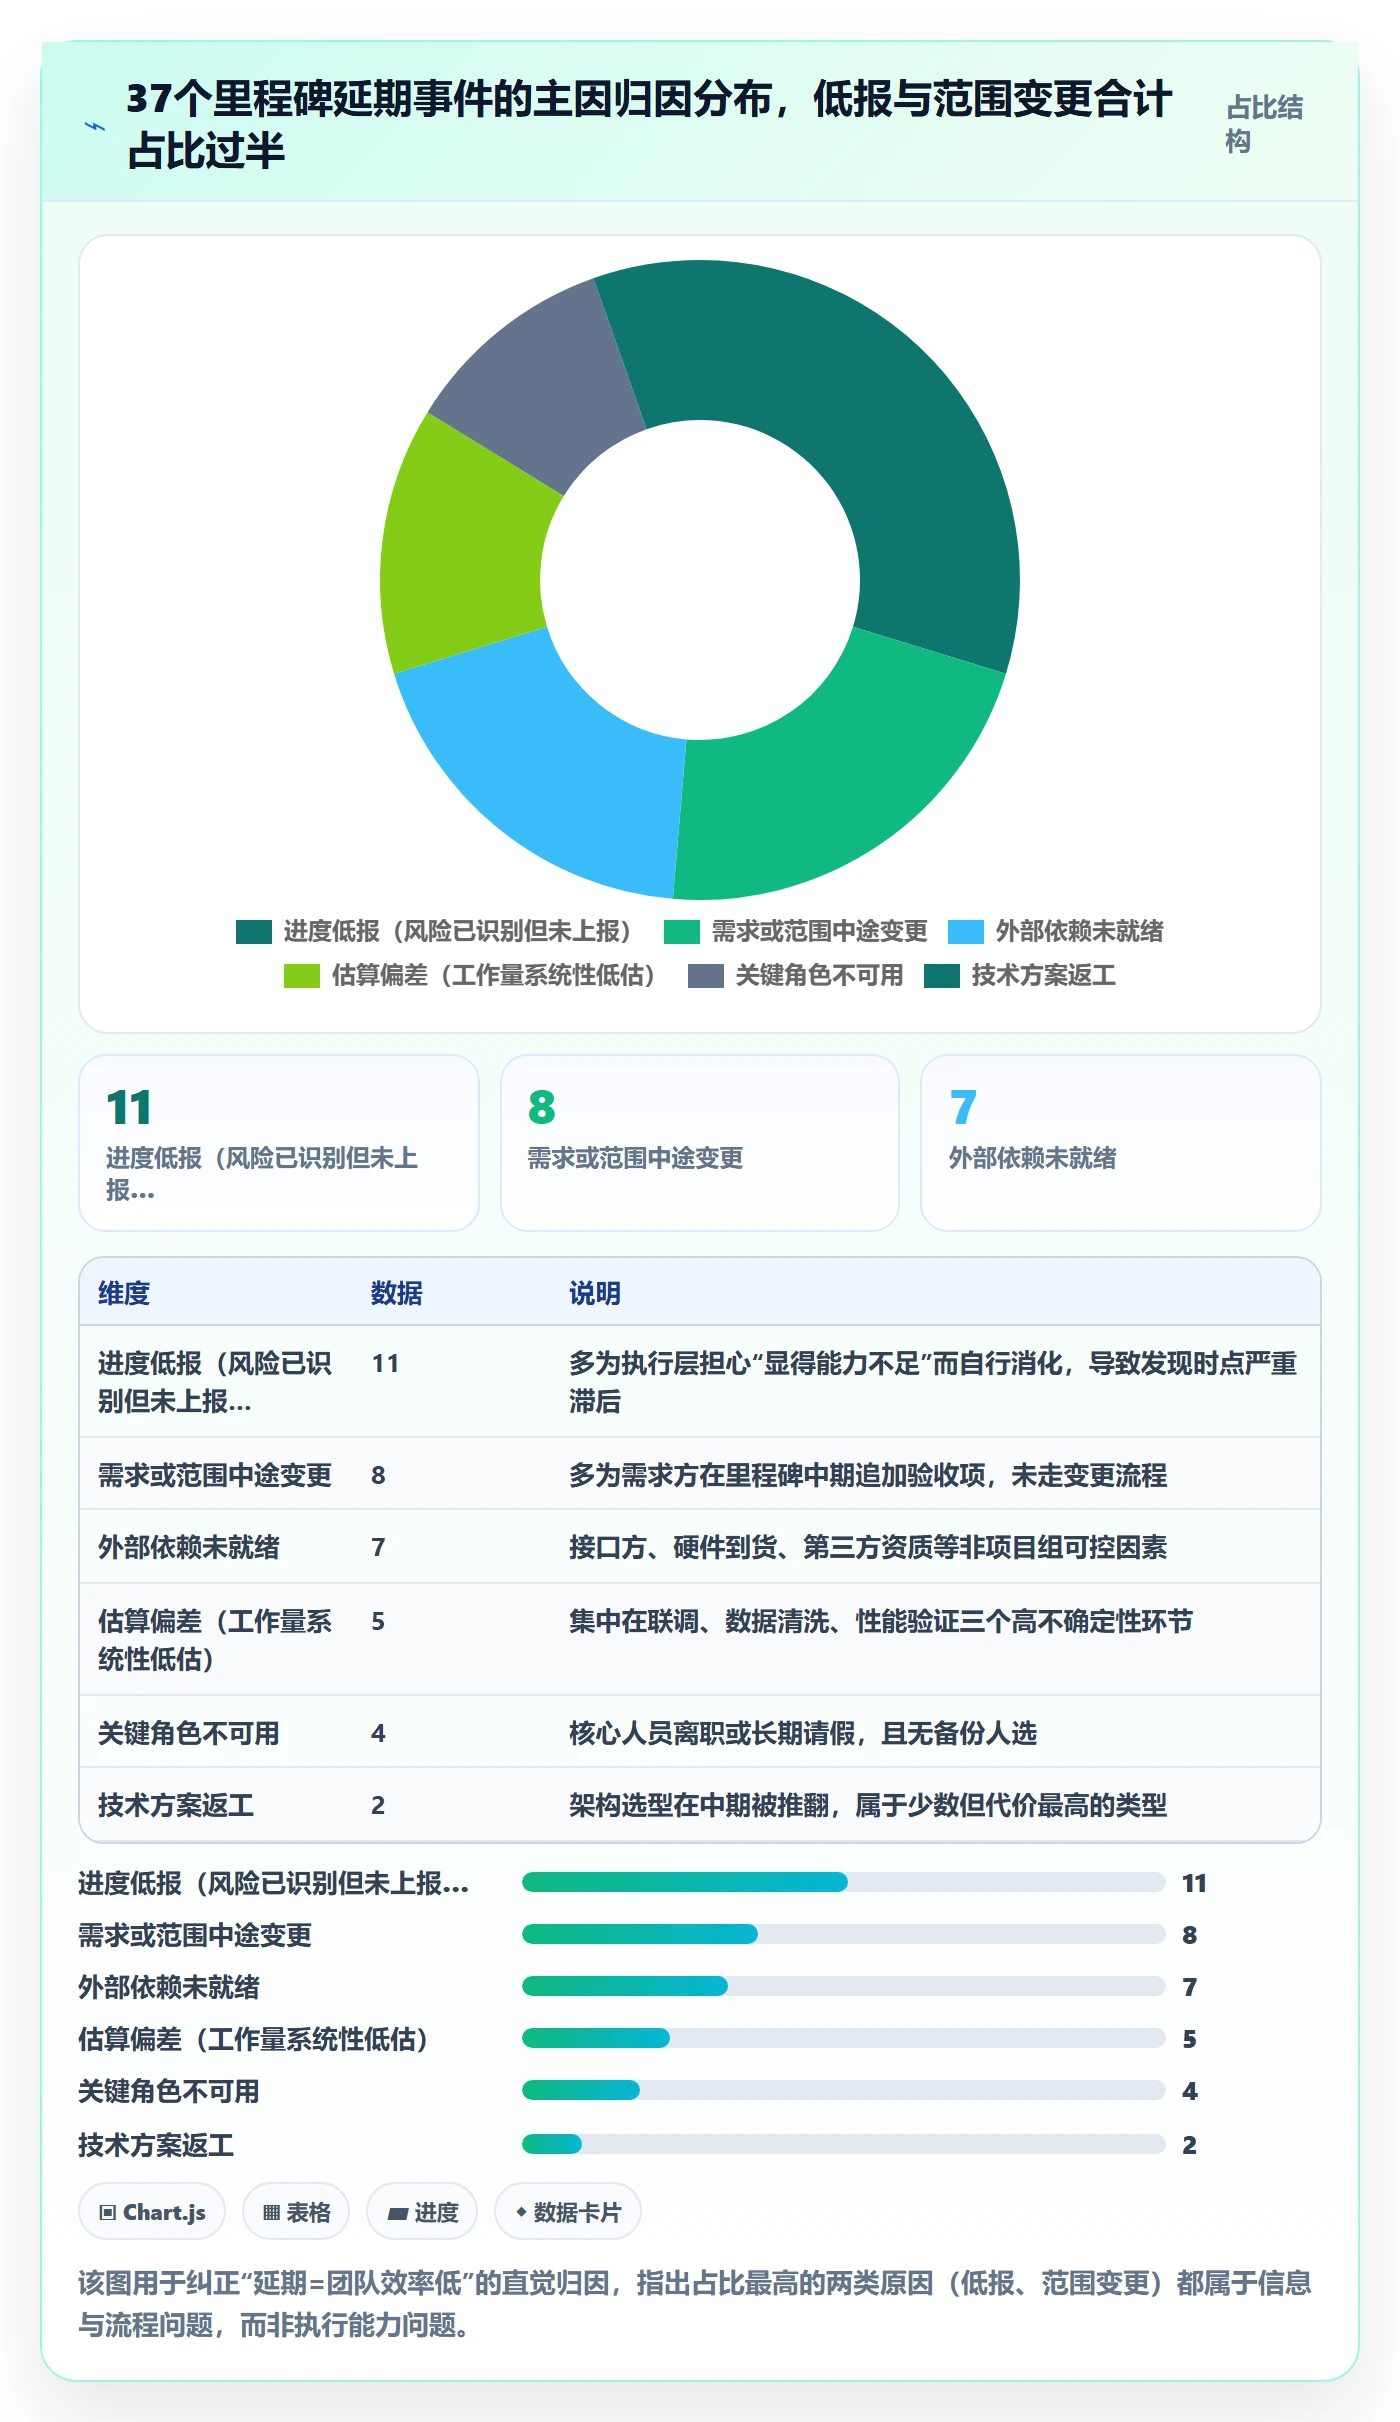Open the stat card showing 8

pyautogui.click(x=700, y=1143)
